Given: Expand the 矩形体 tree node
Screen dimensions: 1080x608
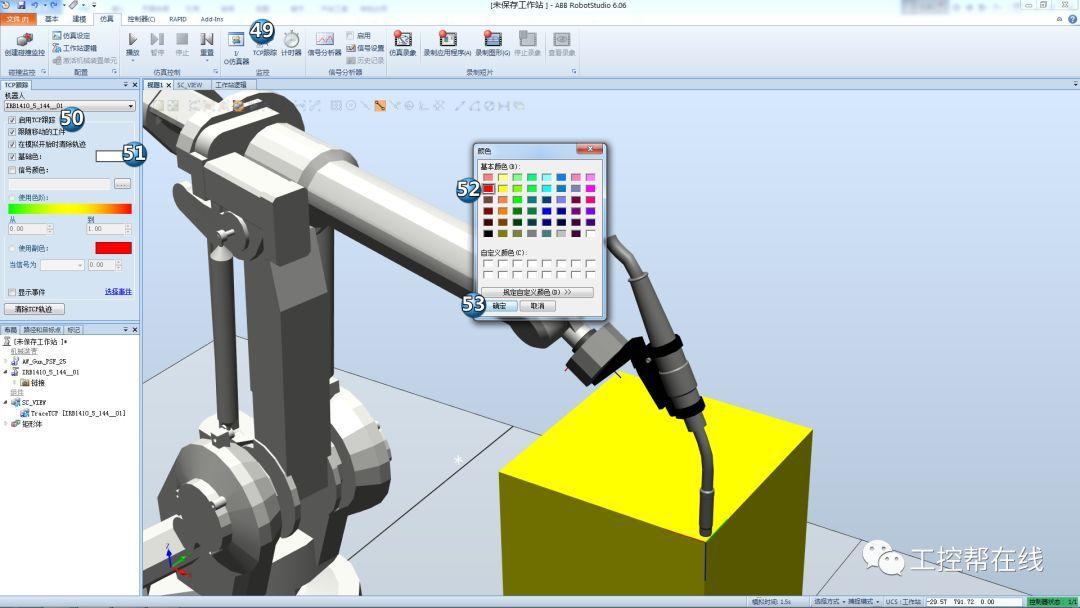Looking at the screenshot, I should pyautogui.click(x=7, y=423).
